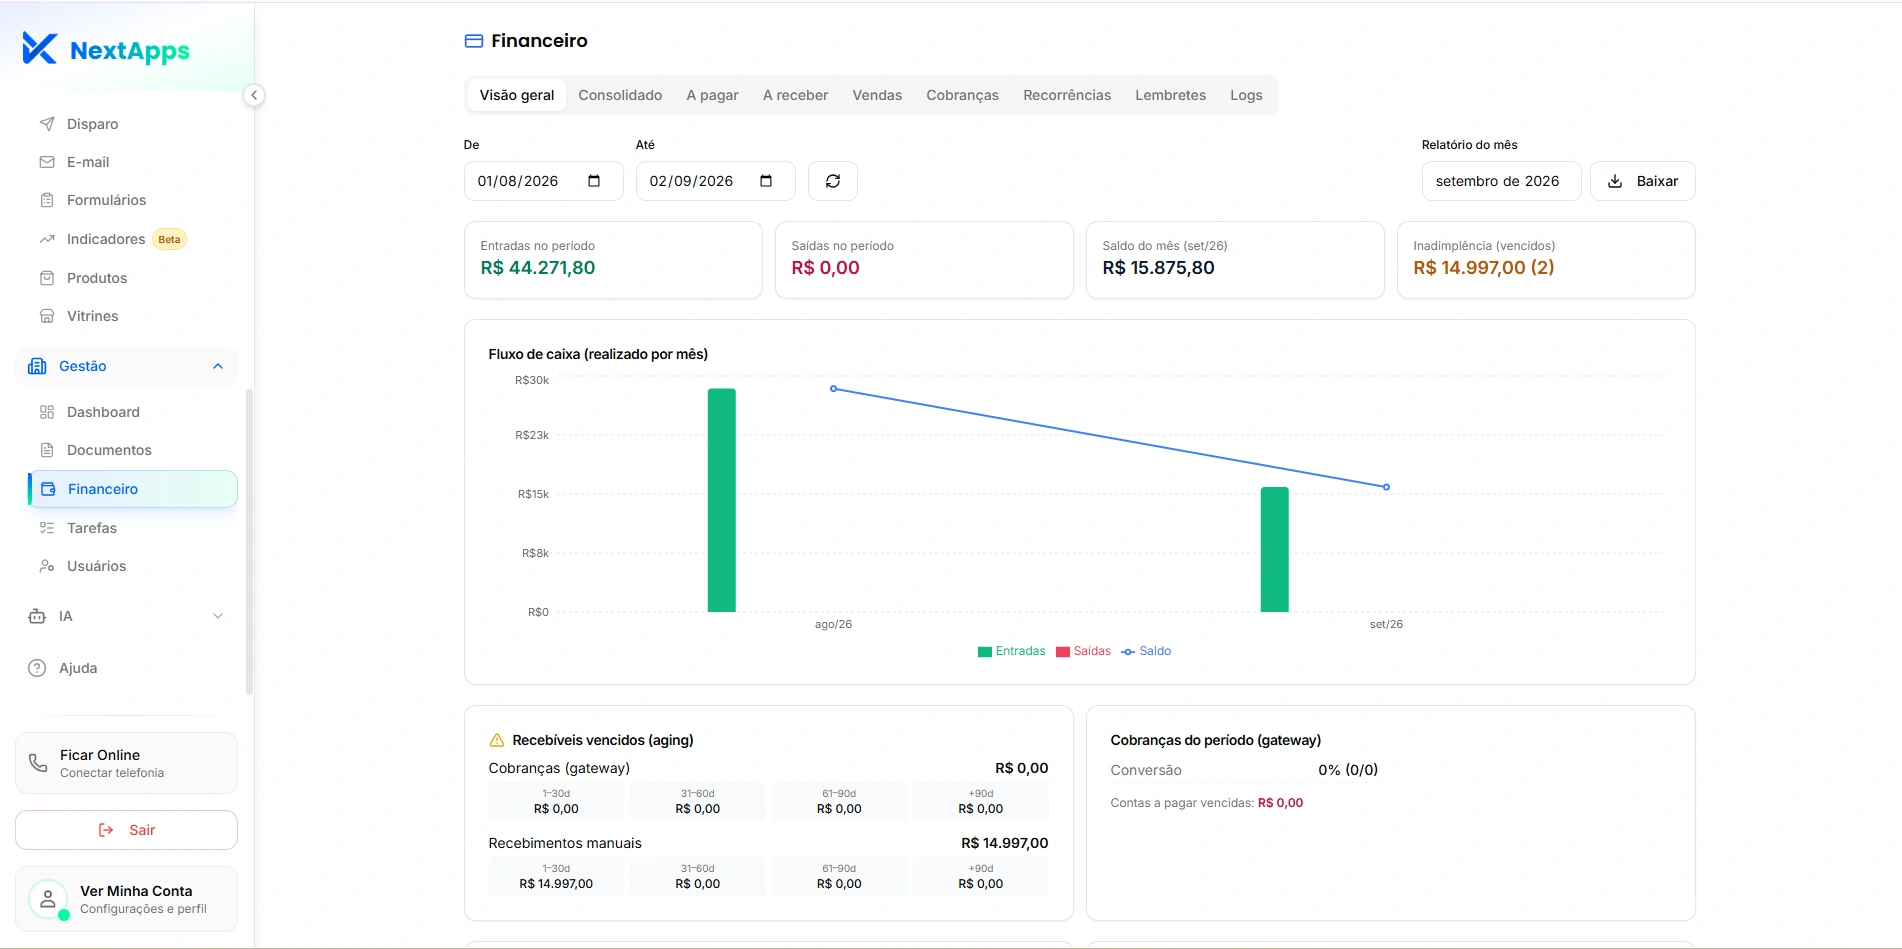Select the Vendas tab

tap(877, 95)
